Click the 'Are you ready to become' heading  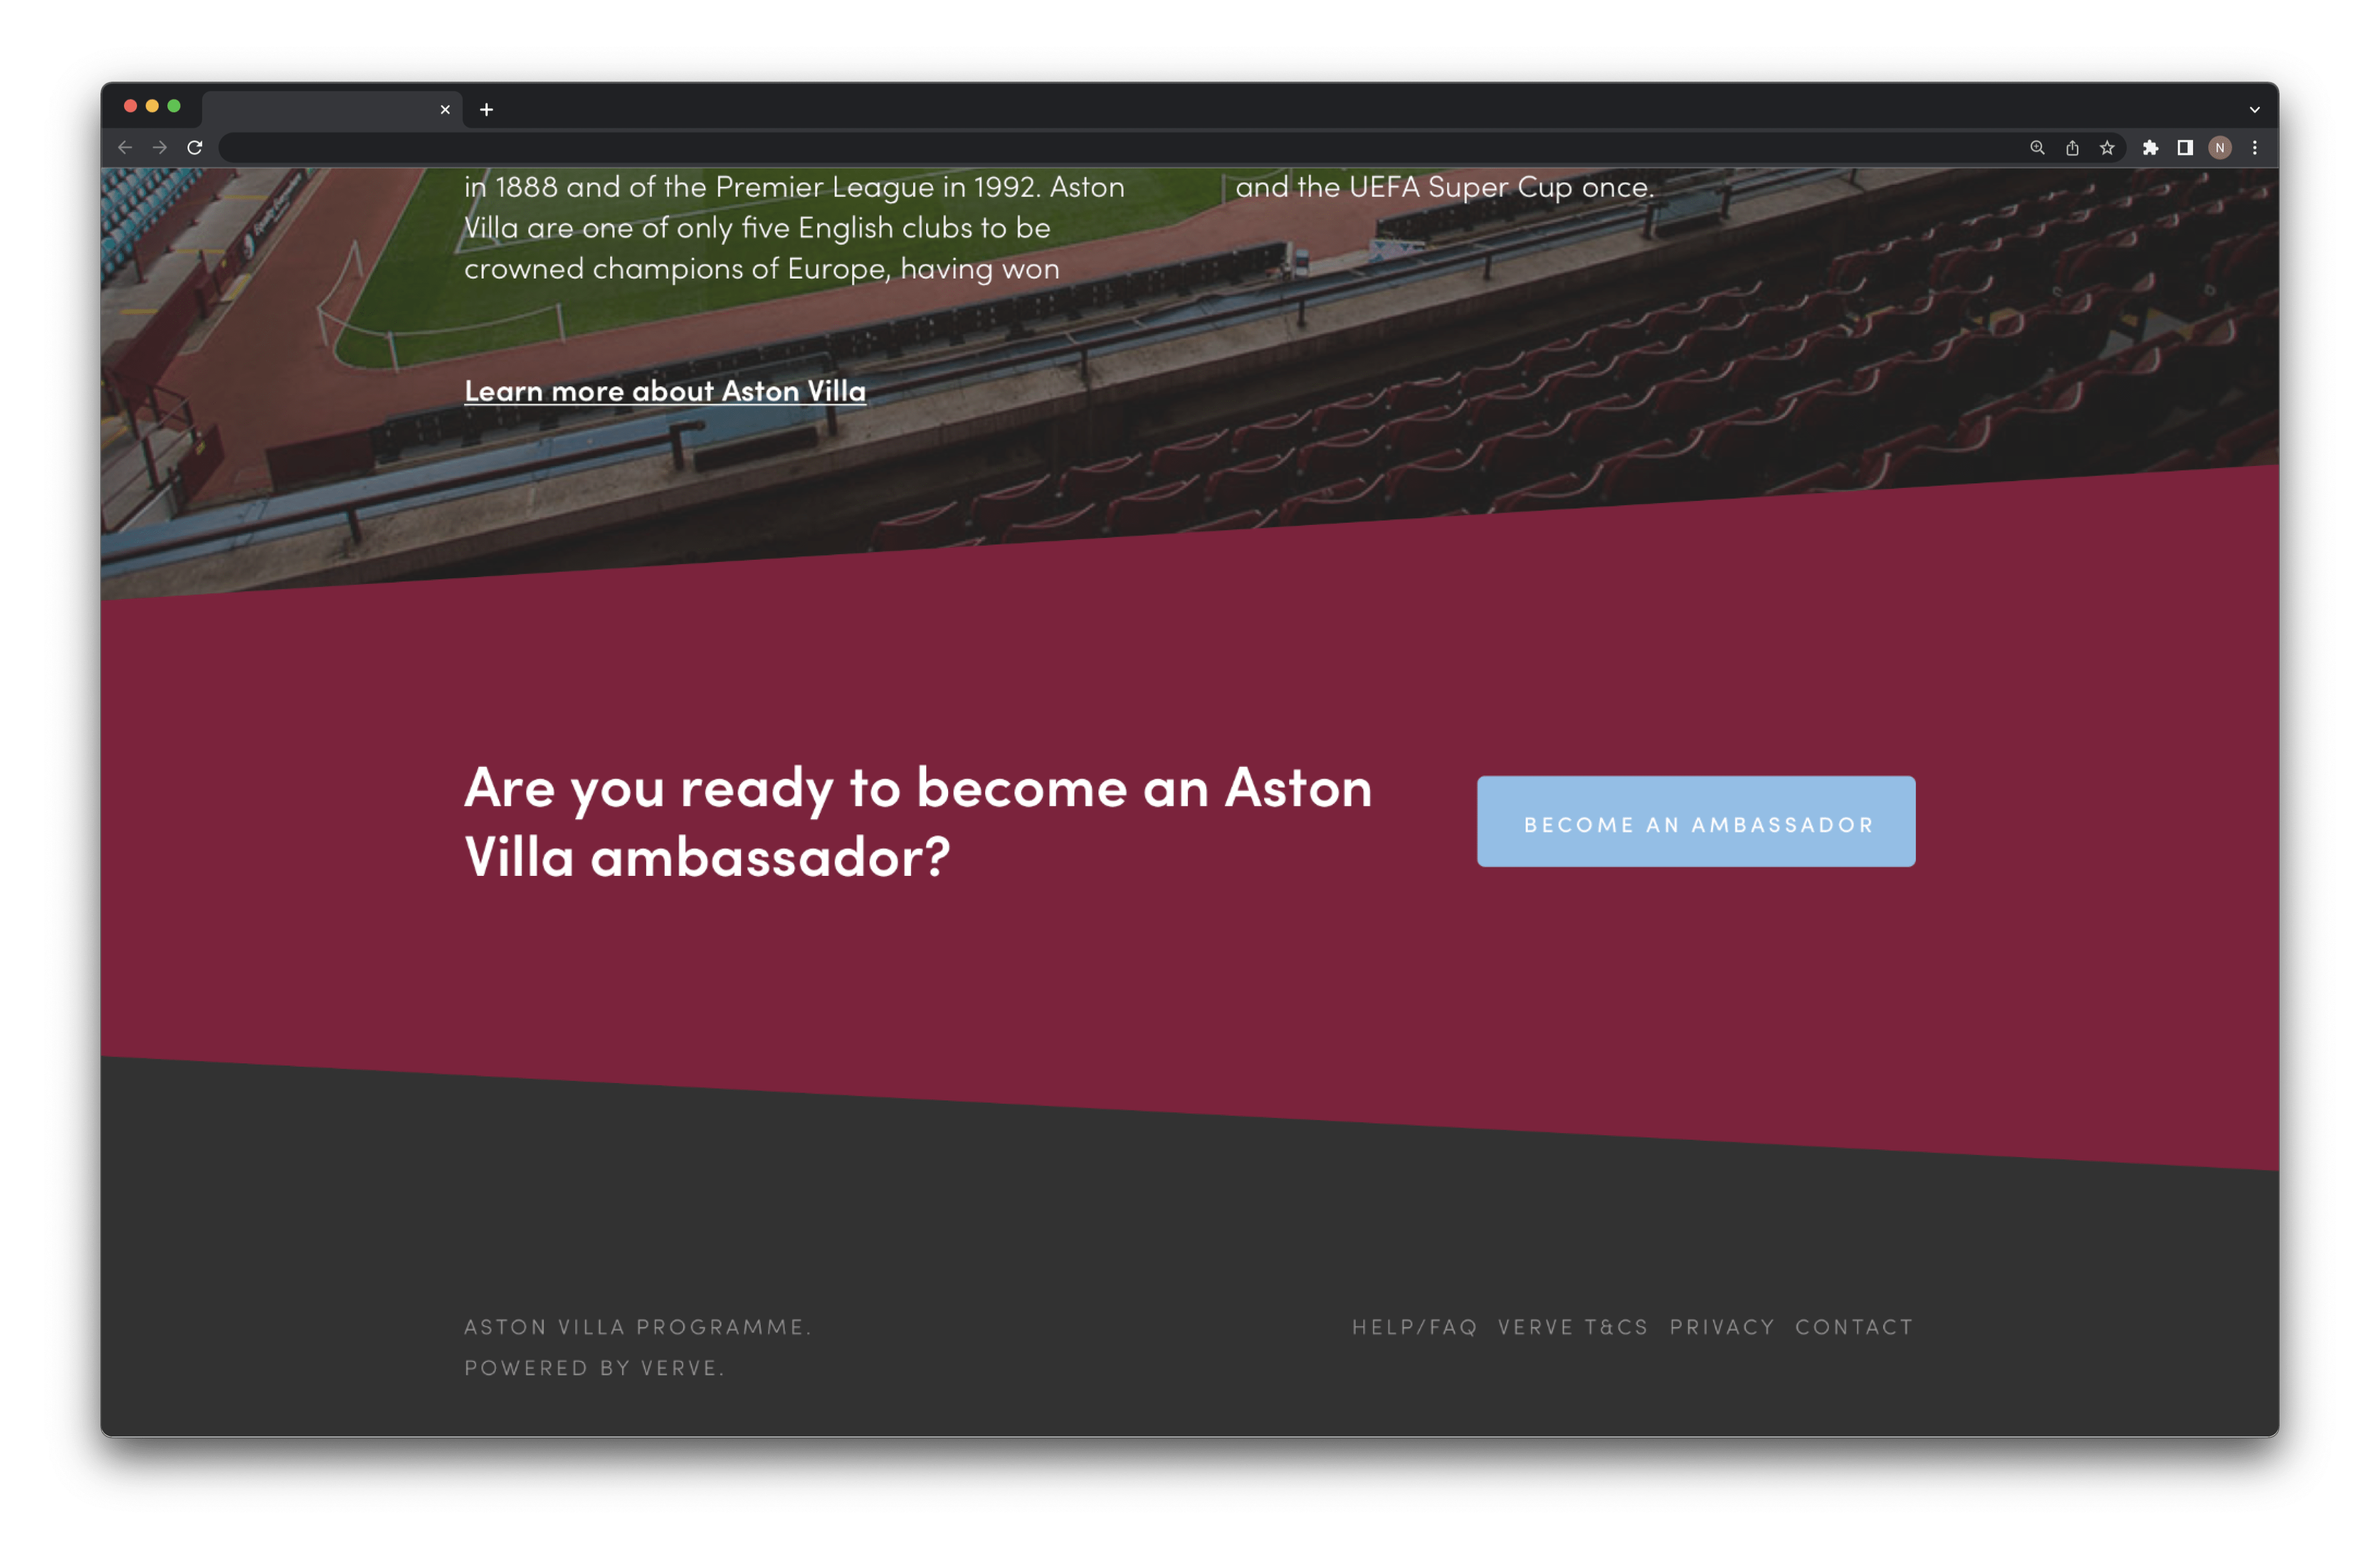918,822
